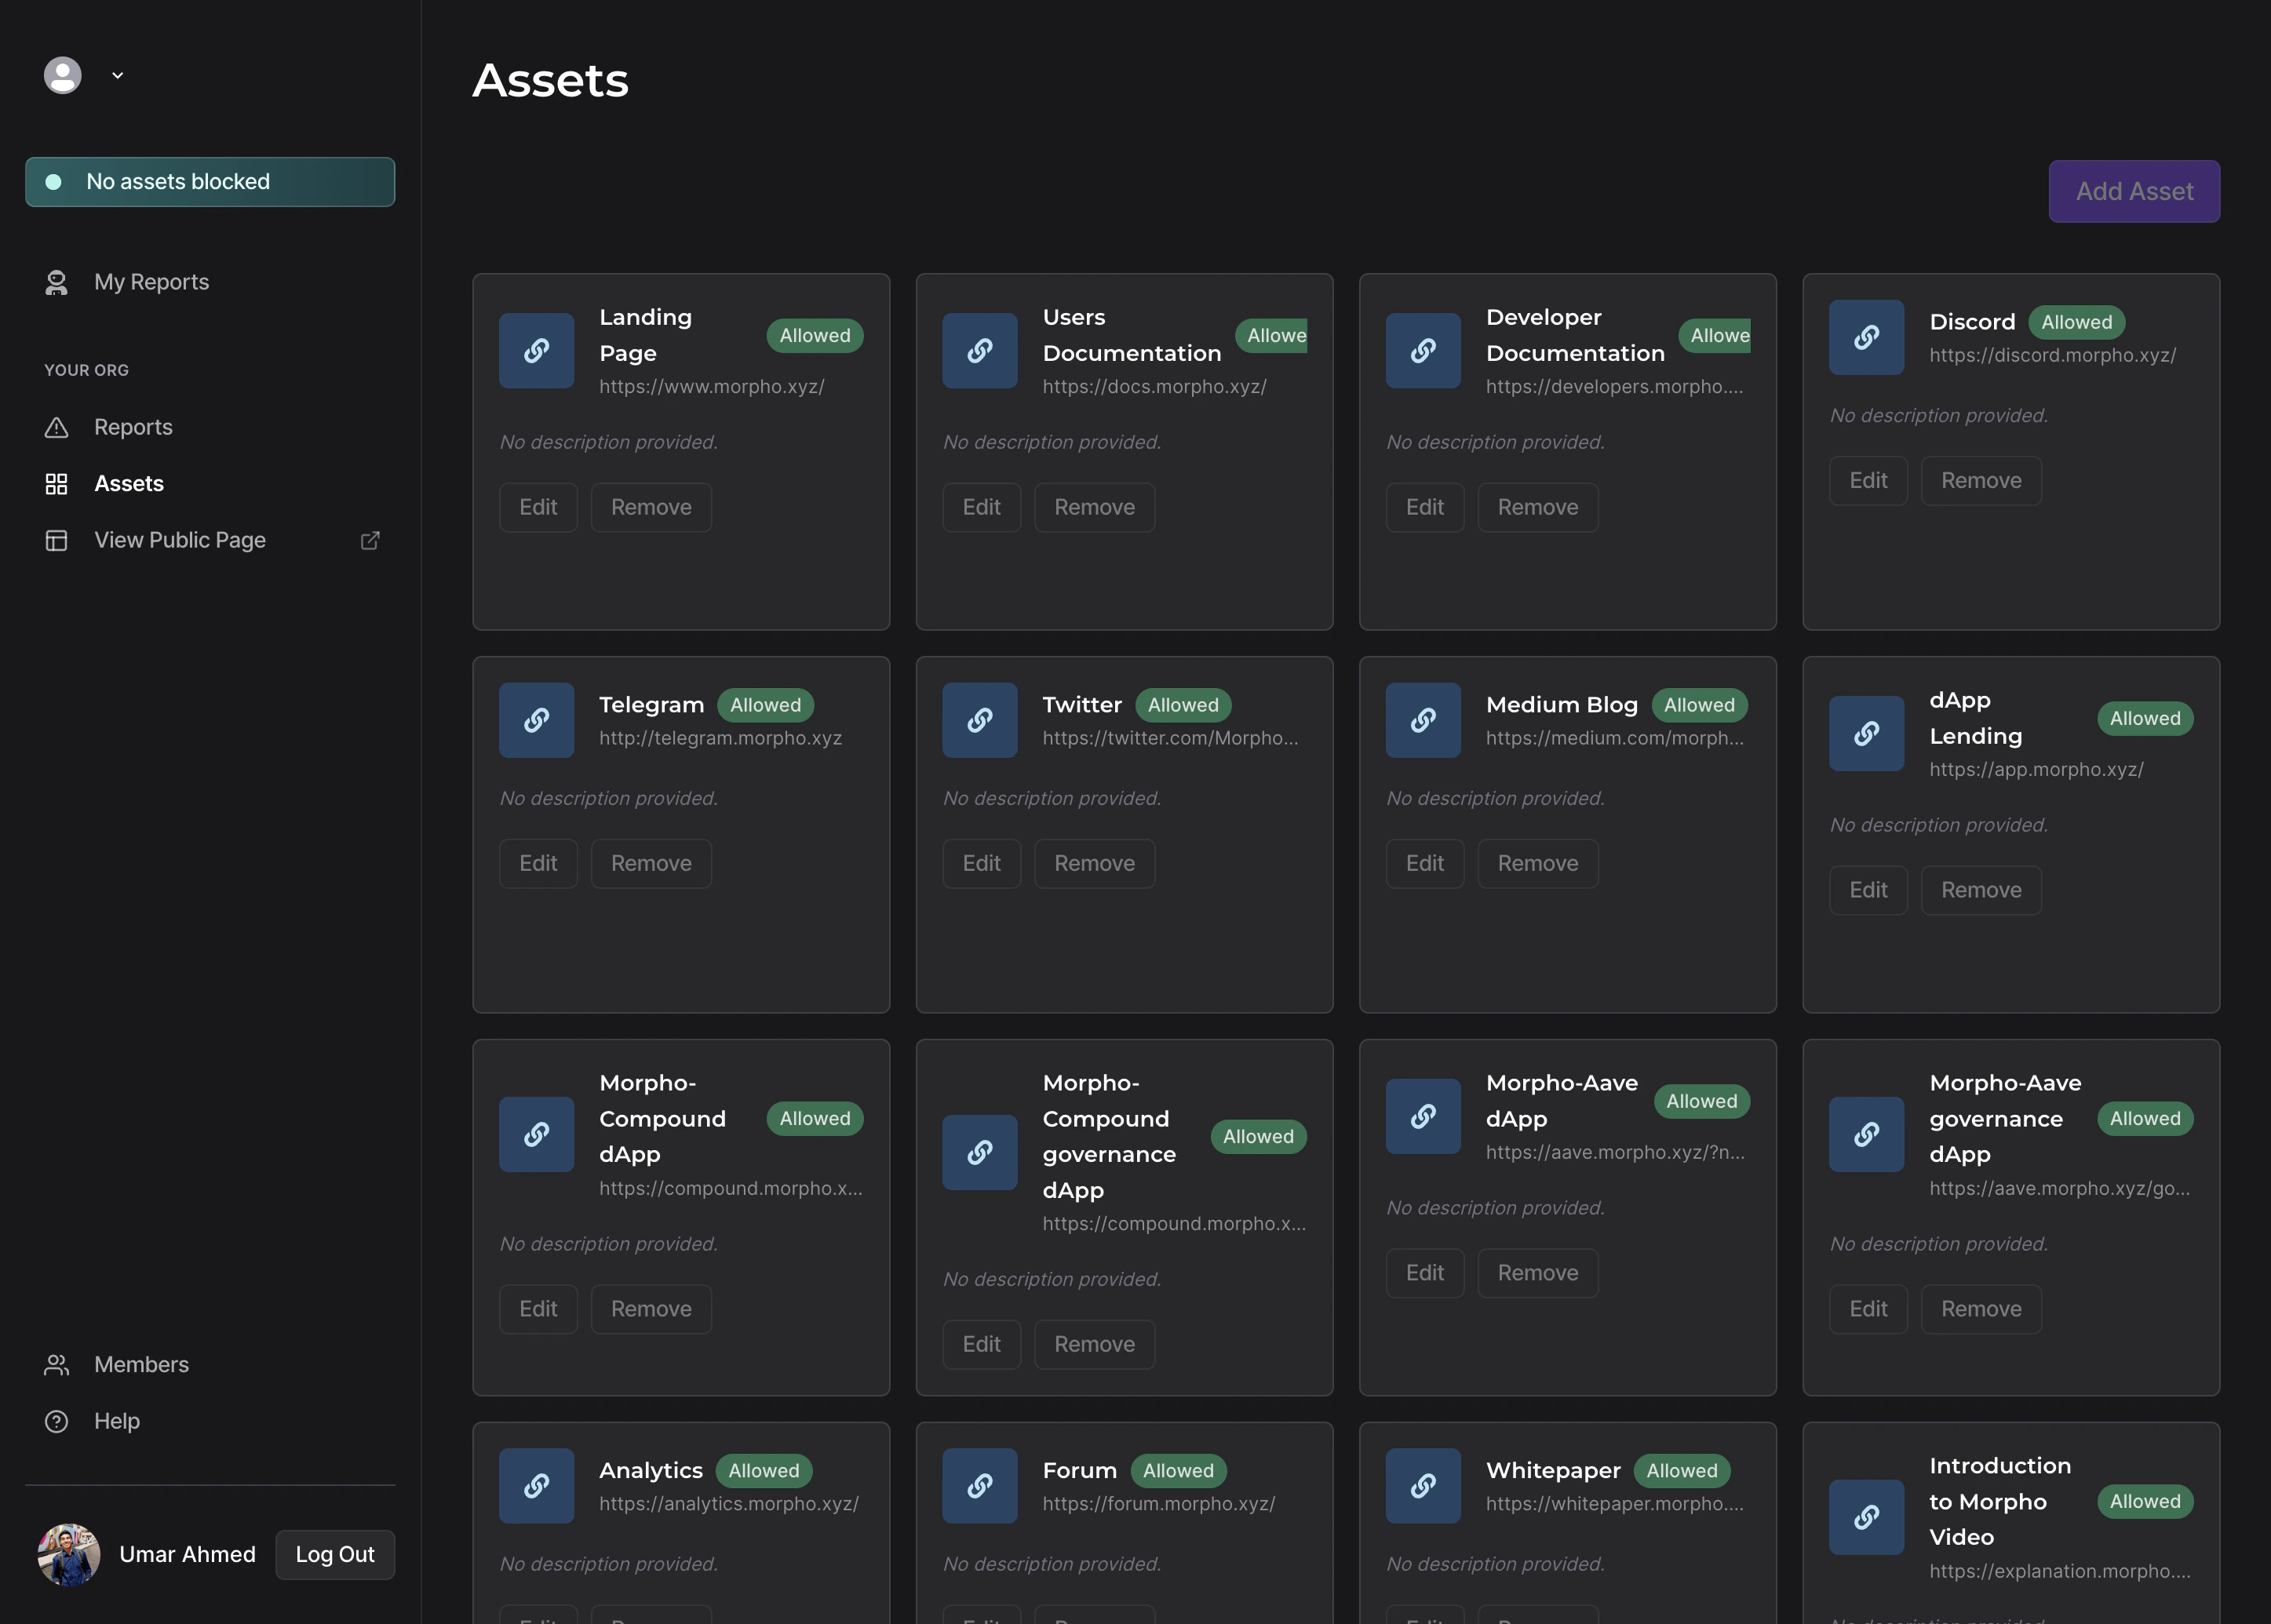Click the link icon on the Discord asset

(1866, 337)
